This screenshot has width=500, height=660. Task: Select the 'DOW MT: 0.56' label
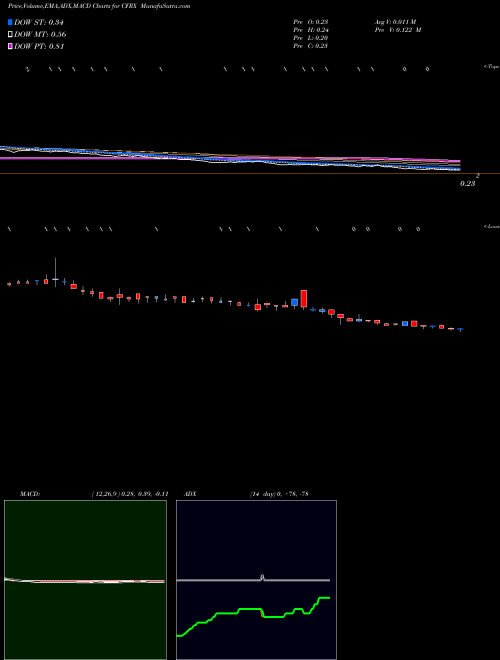click(40, 34)
